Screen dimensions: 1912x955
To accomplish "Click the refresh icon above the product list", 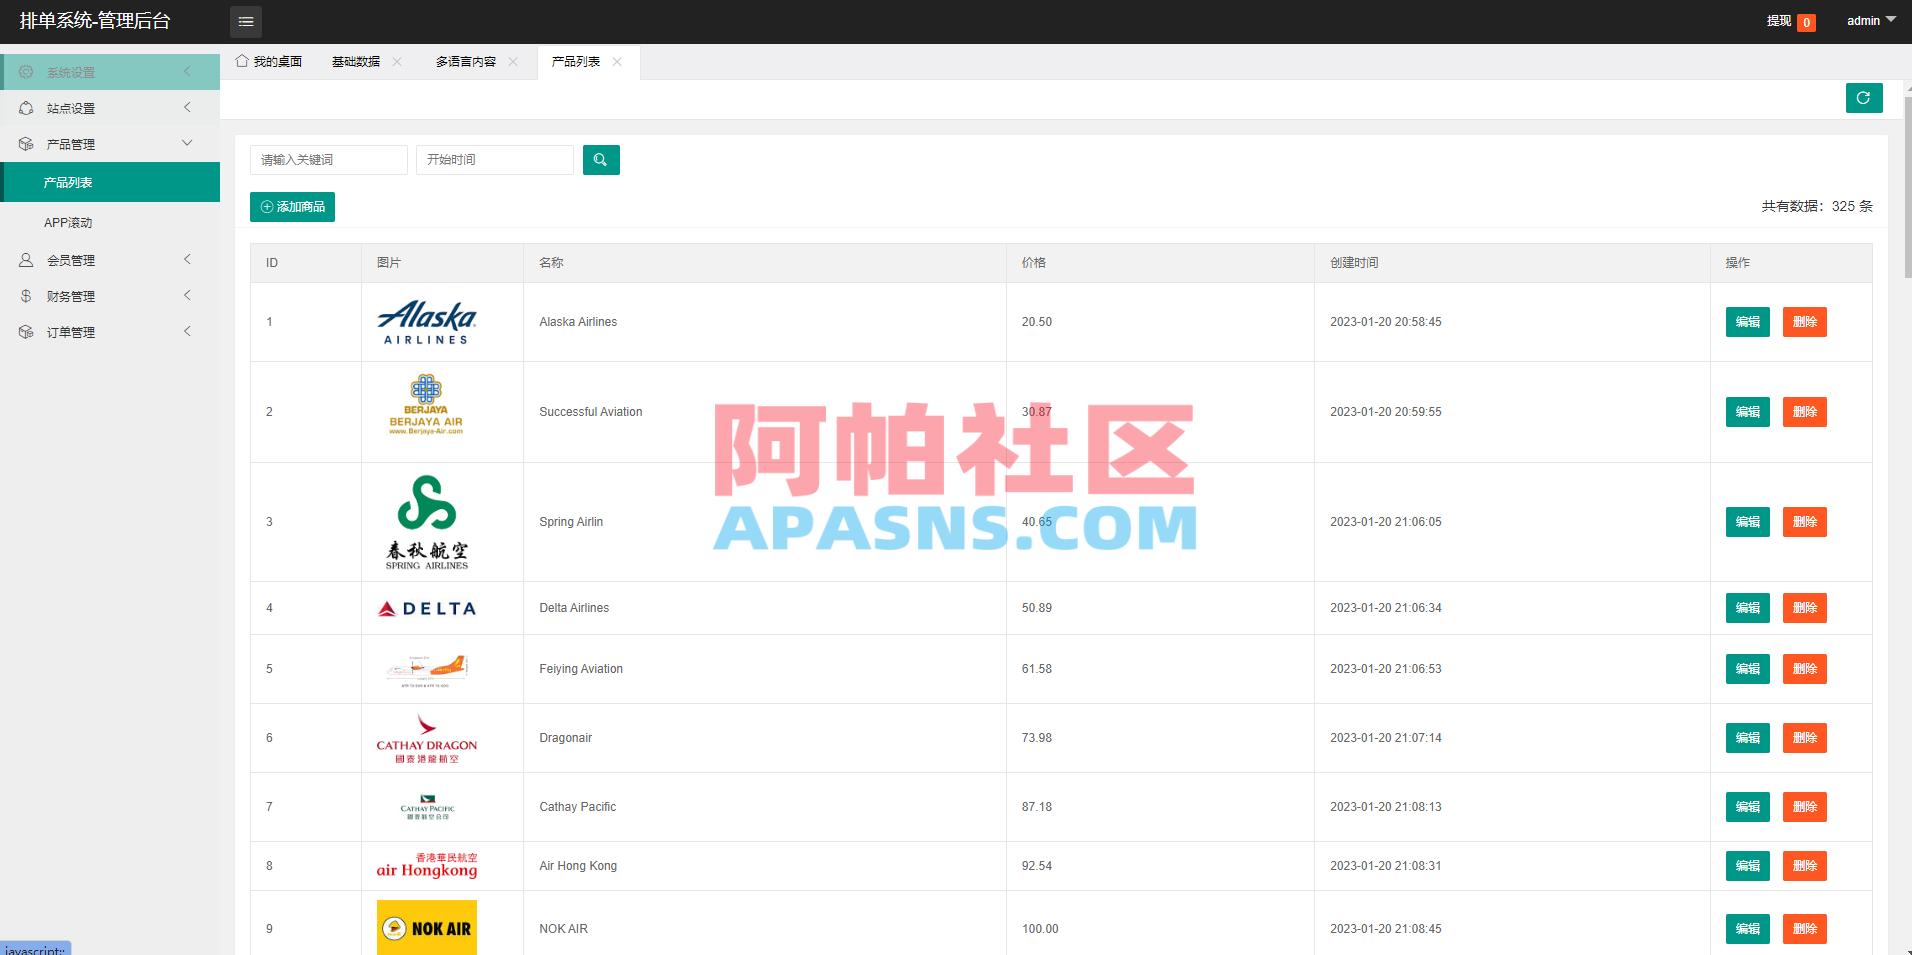I will [1863, 98].
